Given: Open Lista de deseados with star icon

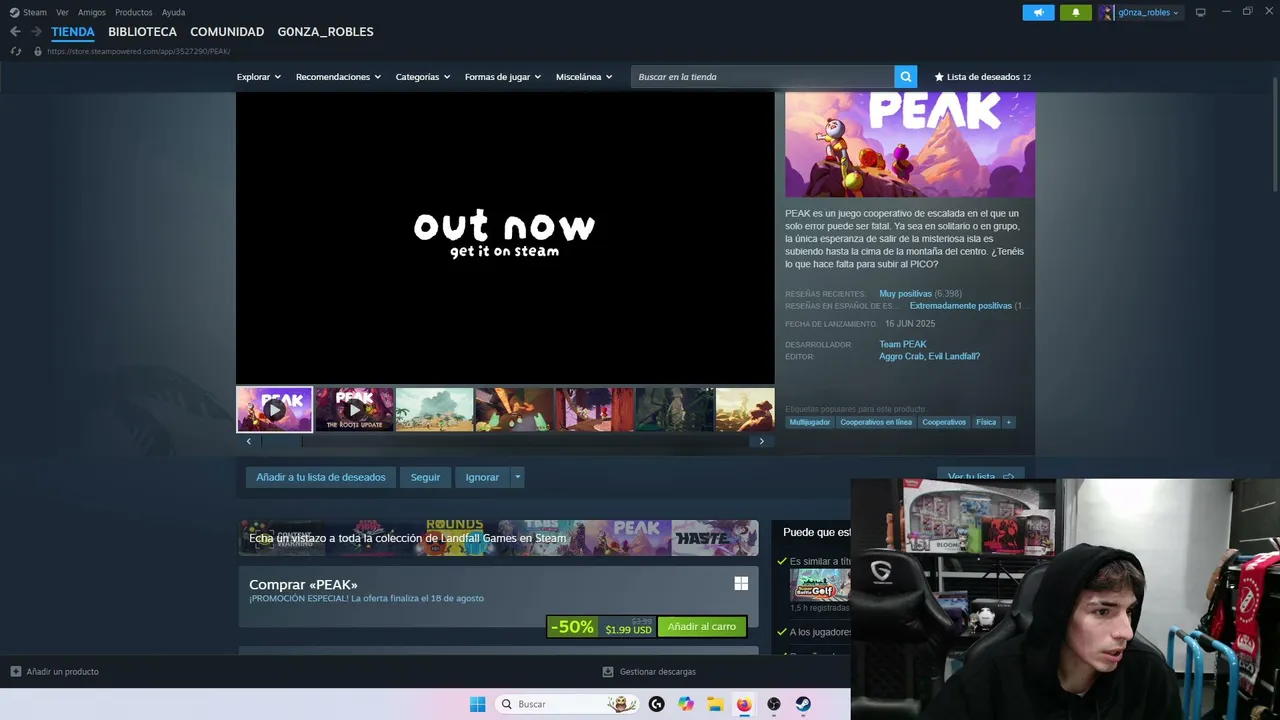Looking at the screenshot, I should 982,77.
